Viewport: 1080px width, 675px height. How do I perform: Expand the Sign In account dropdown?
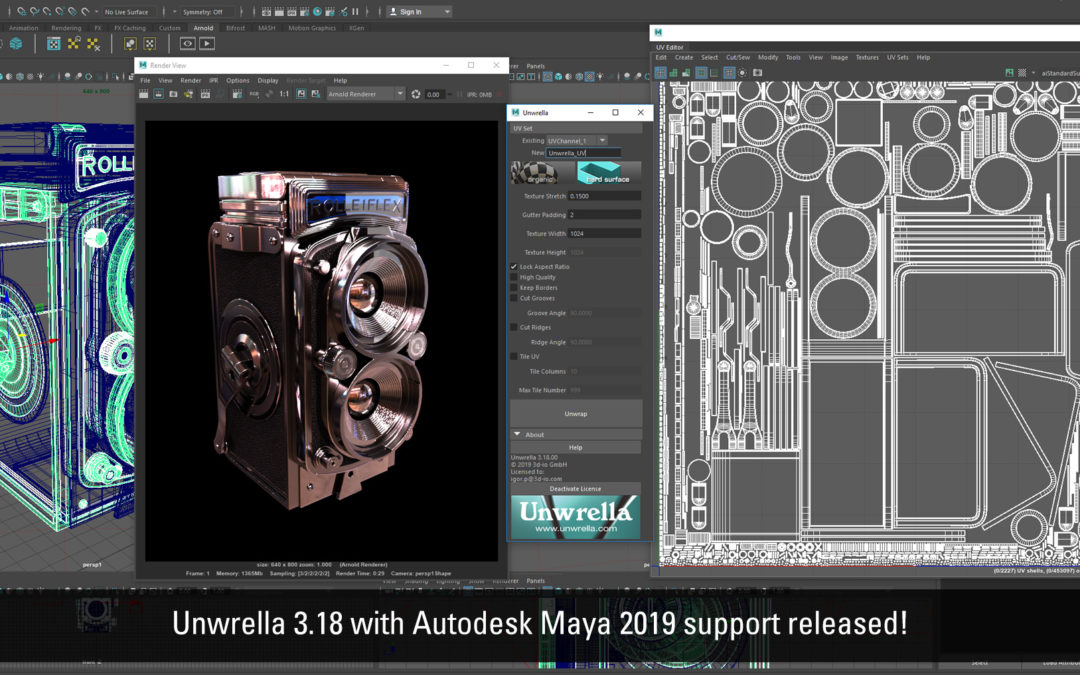point(447,12)
